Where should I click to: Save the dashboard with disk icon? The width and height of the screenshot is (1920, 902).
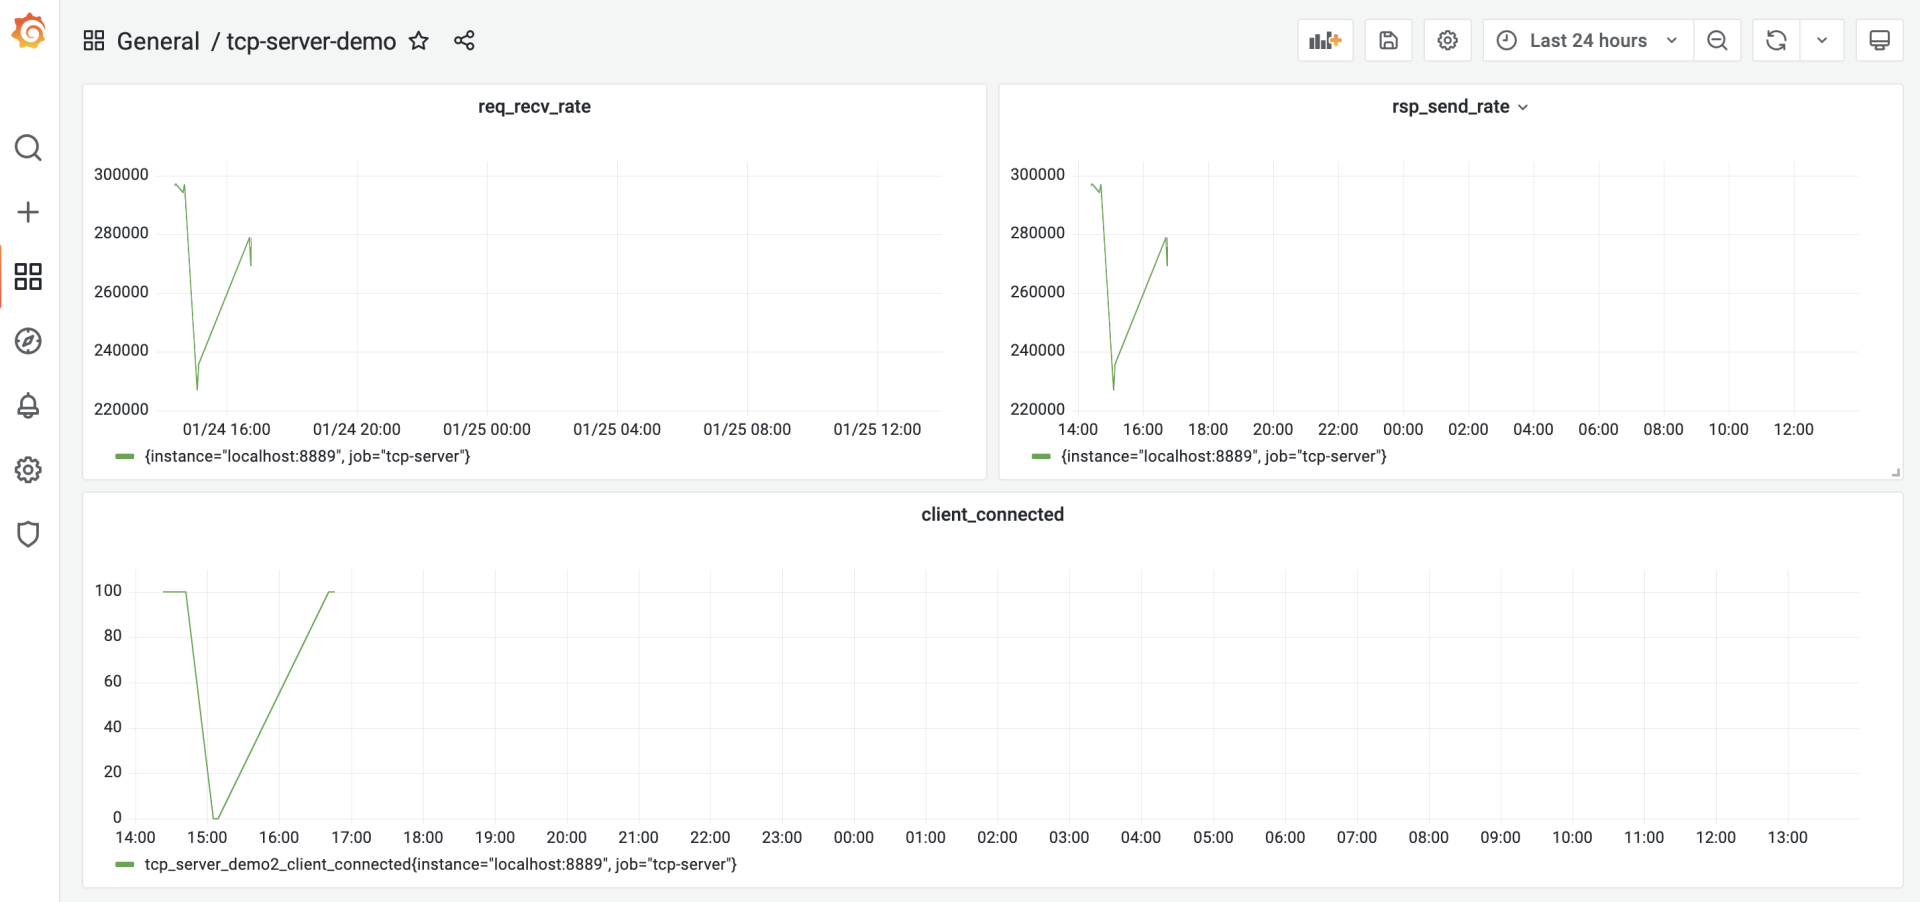pos(1388,41)
